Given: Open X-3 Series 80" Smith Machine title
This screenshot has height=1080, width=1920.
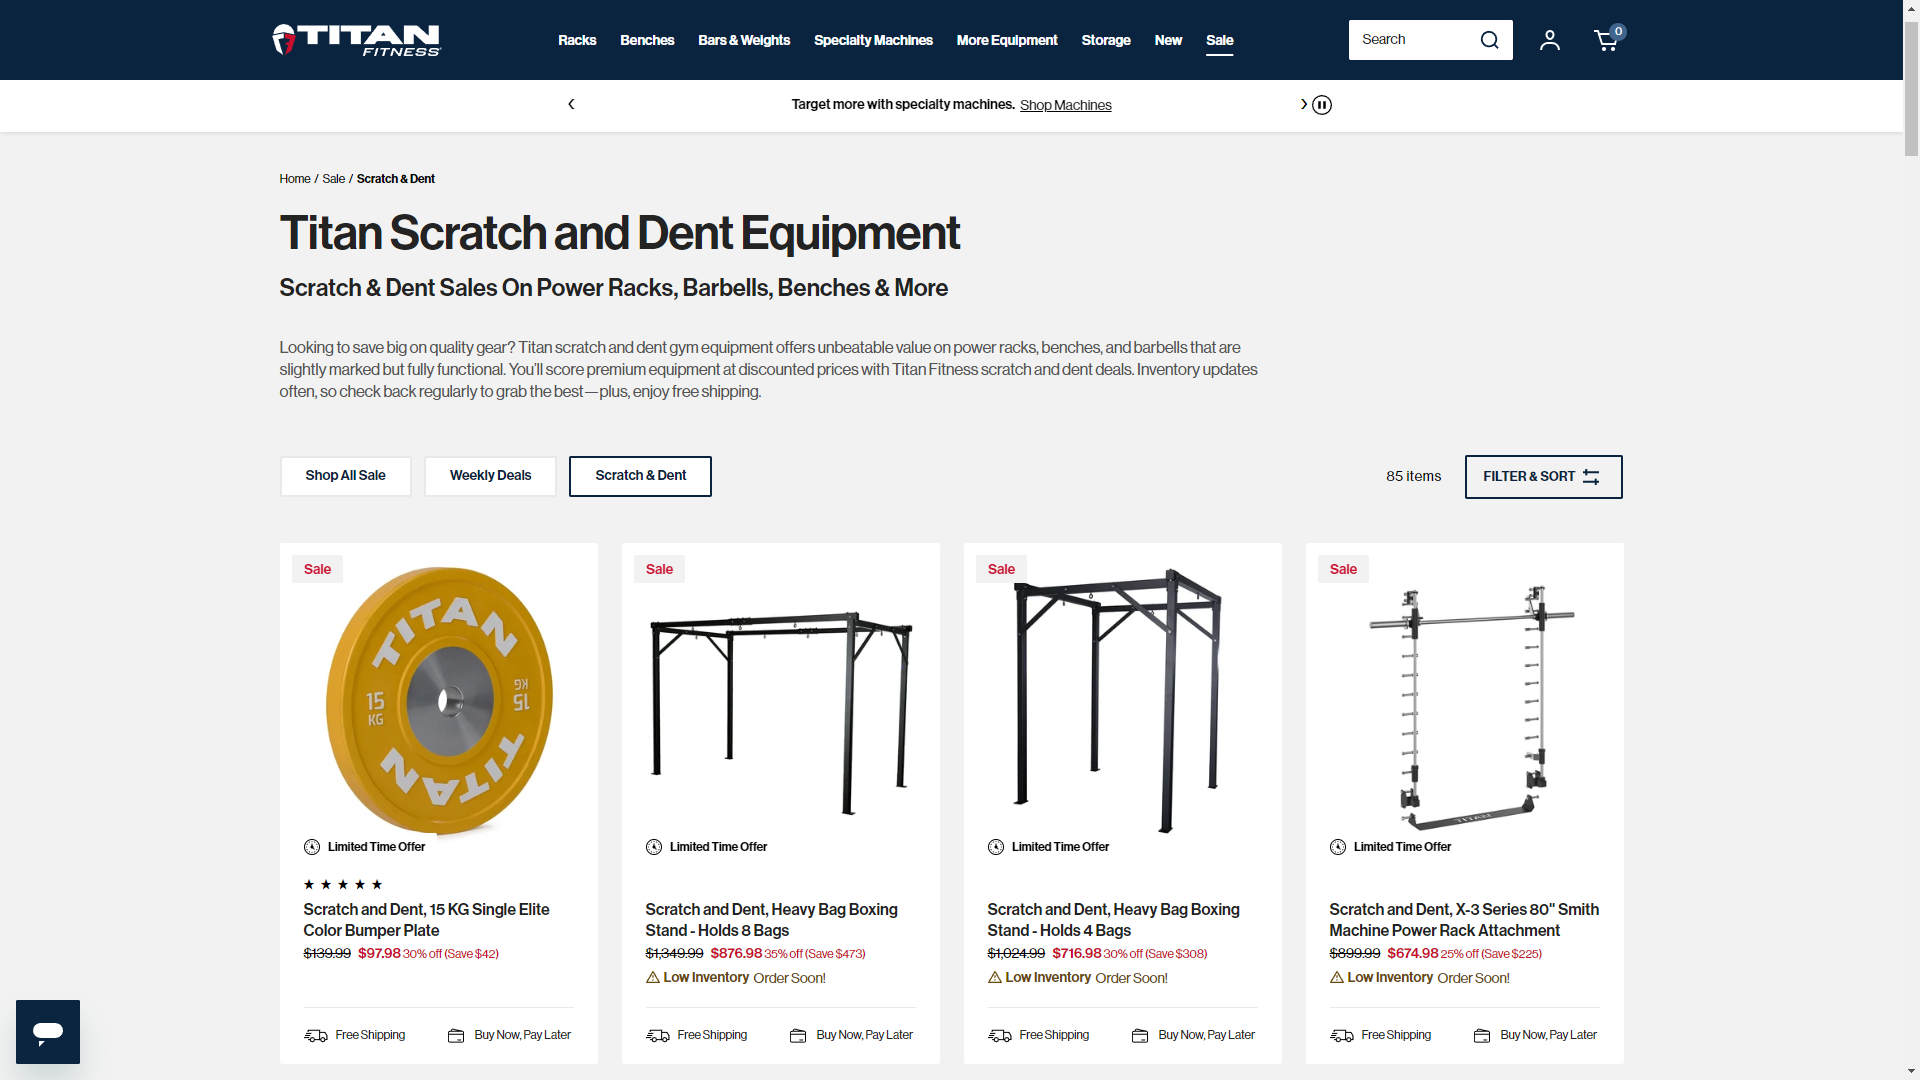Looking at the screenshot, I should 1464,920.
